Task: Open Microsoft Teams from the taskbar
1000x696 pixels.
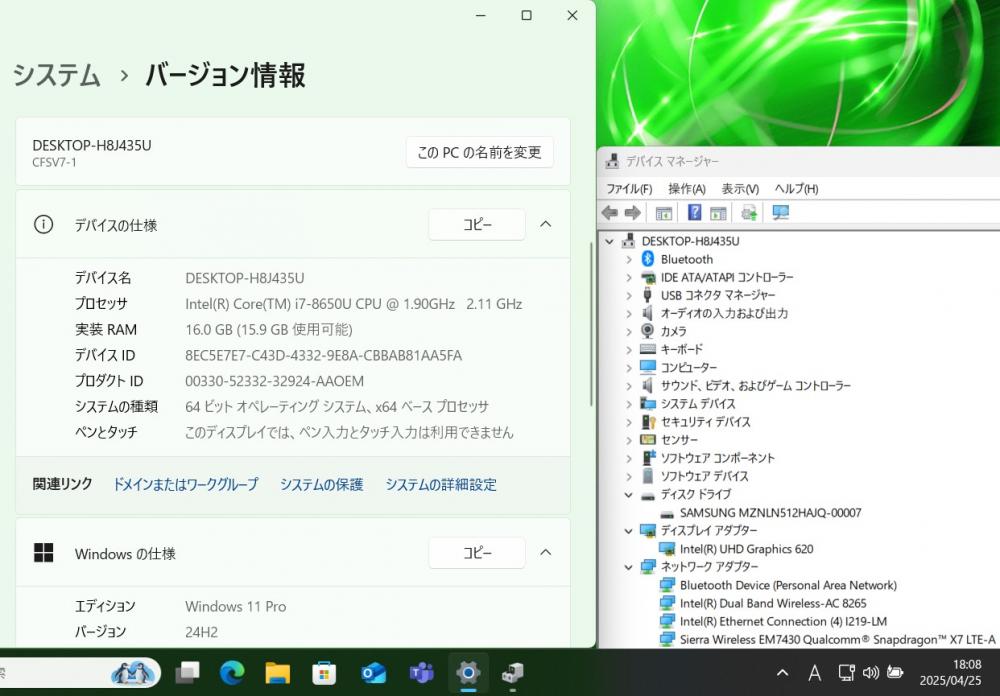Action: (x=421, y=672)
